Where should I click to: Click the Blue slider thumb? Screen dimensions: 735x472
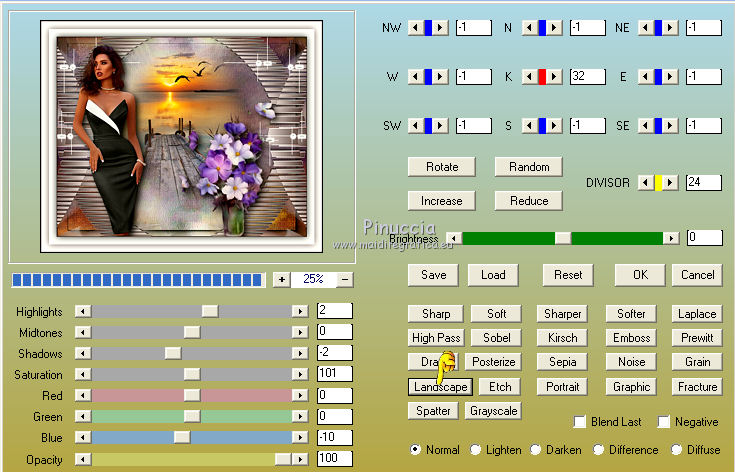182,437
